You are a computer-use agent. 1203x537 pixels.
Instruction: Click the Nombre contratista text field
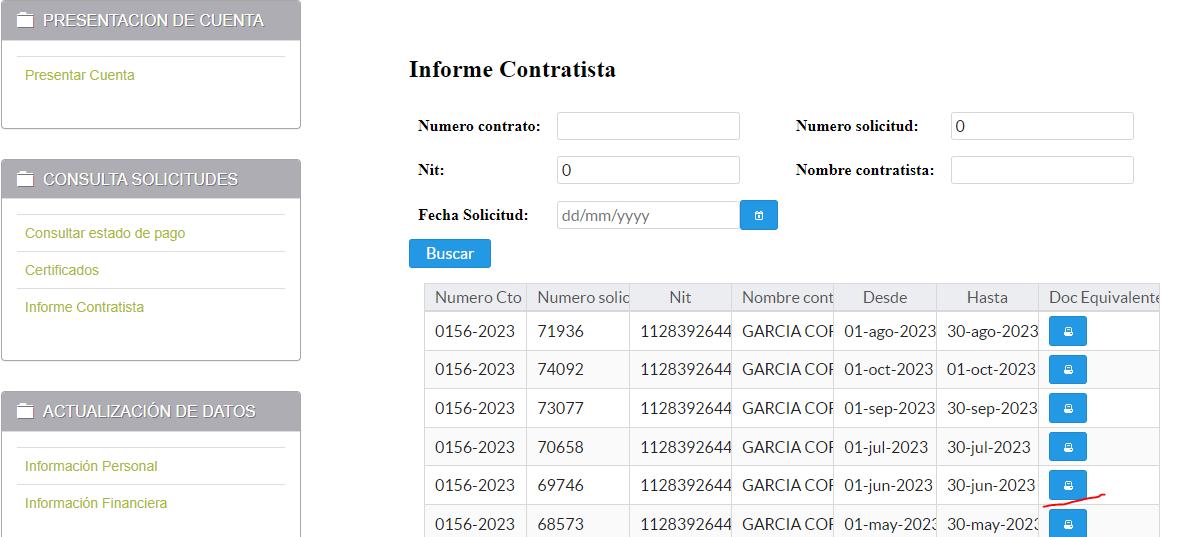pos(1041,170)
